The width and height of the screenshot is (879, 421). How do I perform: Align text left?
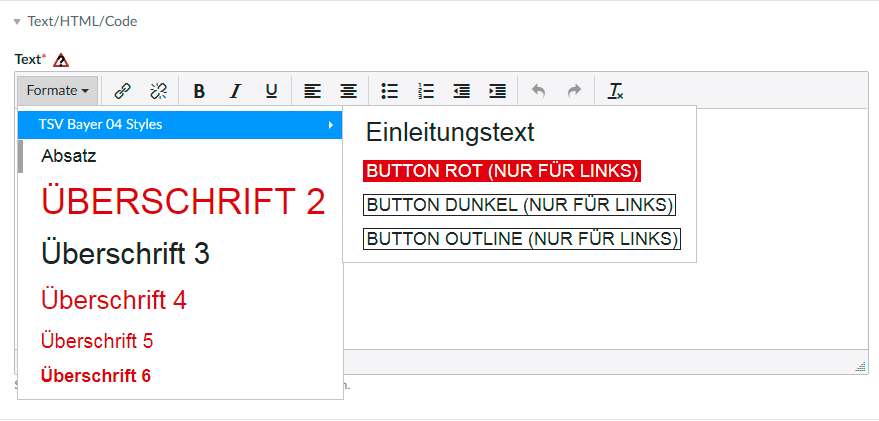point(313,91)
